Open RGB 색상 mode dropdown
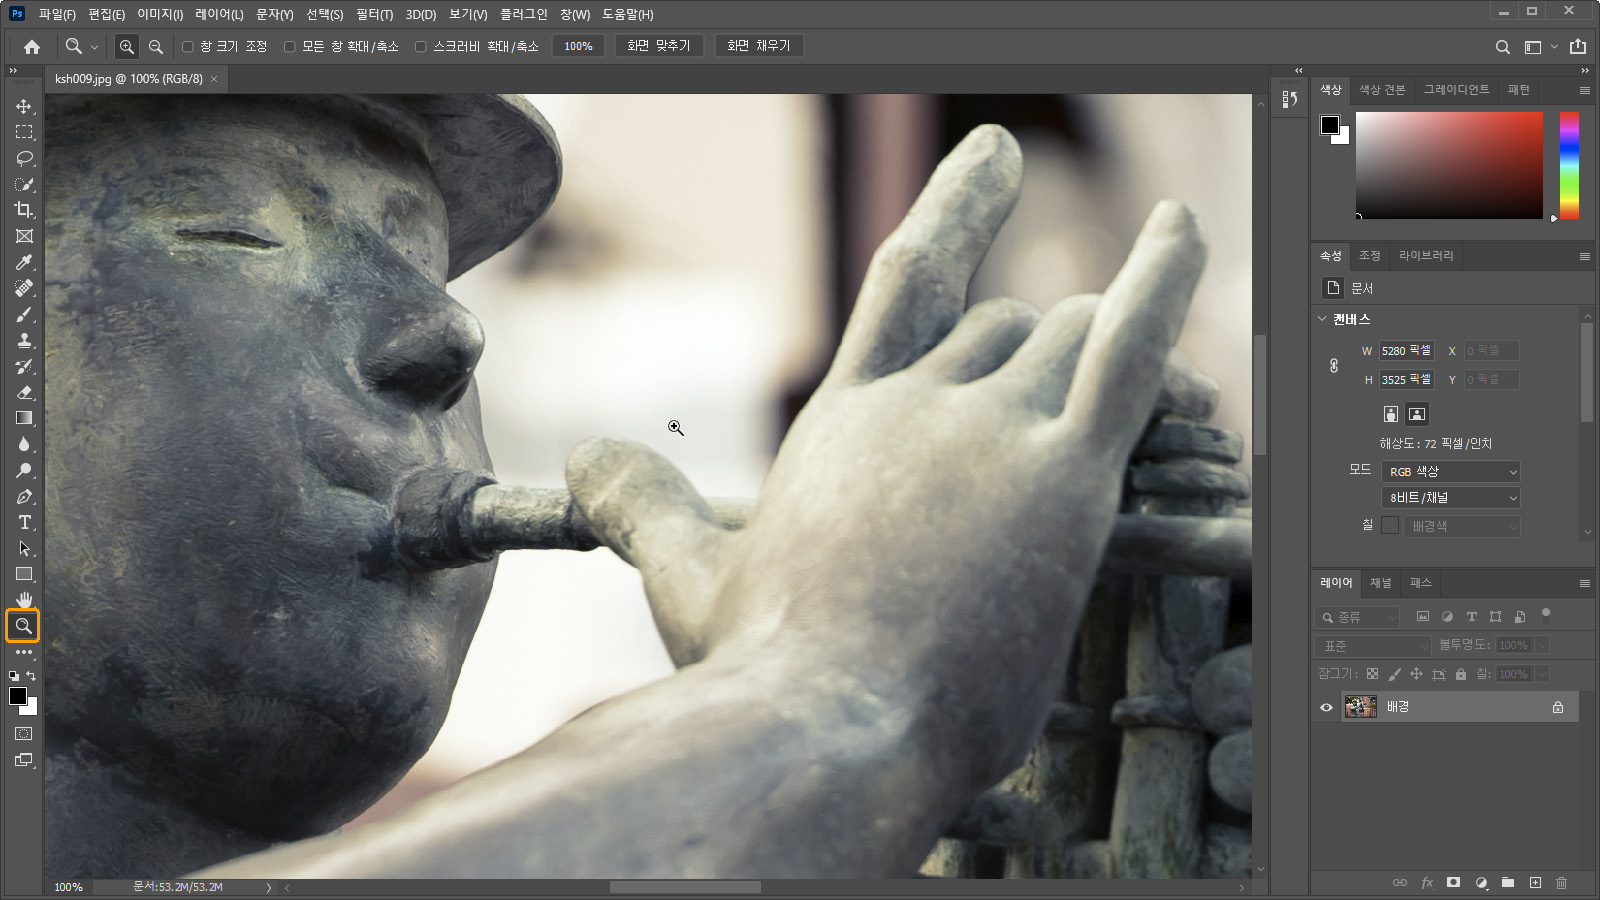Viewport: 1600px width, 900px height. [x=1451, y=472]
